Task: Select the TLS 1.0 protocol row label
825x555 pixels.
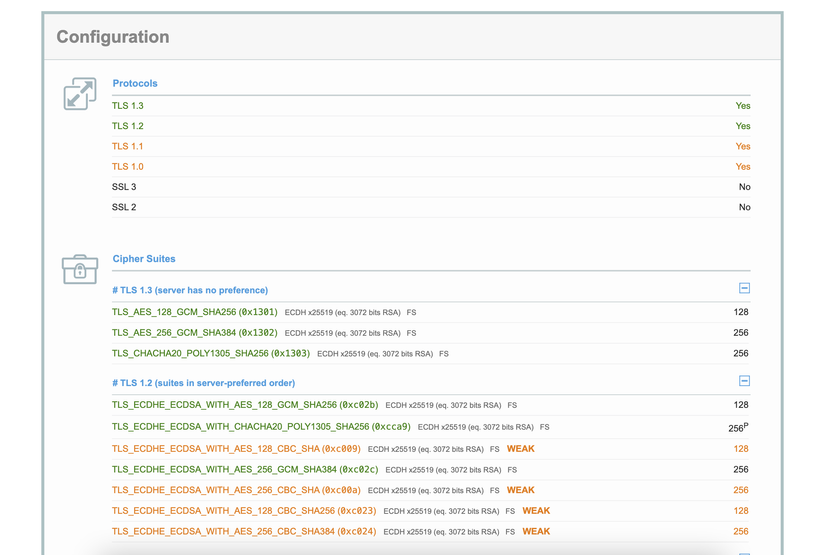Action: [127, 167]
